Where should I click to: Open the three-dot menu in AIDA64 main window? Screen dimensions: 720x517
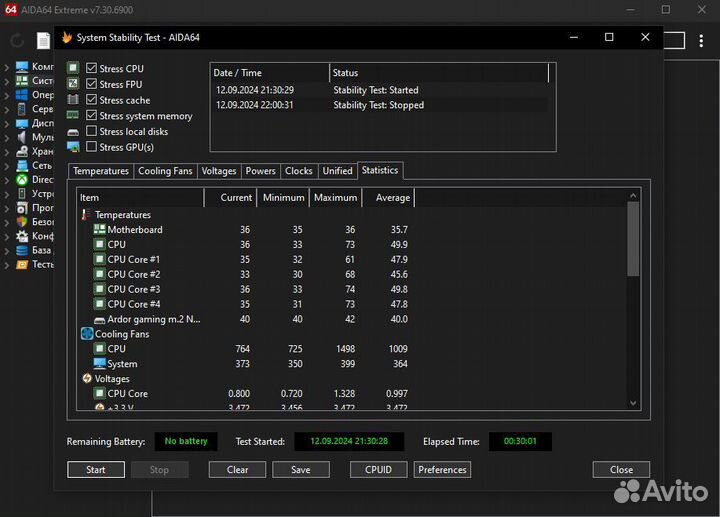point(701,41)
